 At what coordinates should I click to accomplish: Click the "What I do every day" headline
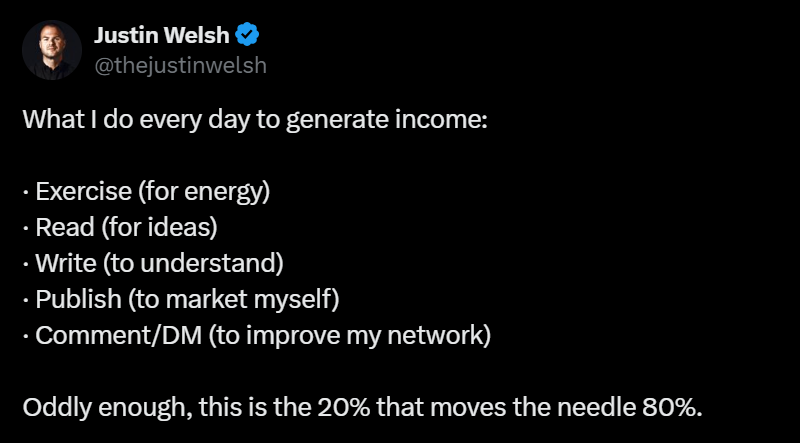[255, 120]
